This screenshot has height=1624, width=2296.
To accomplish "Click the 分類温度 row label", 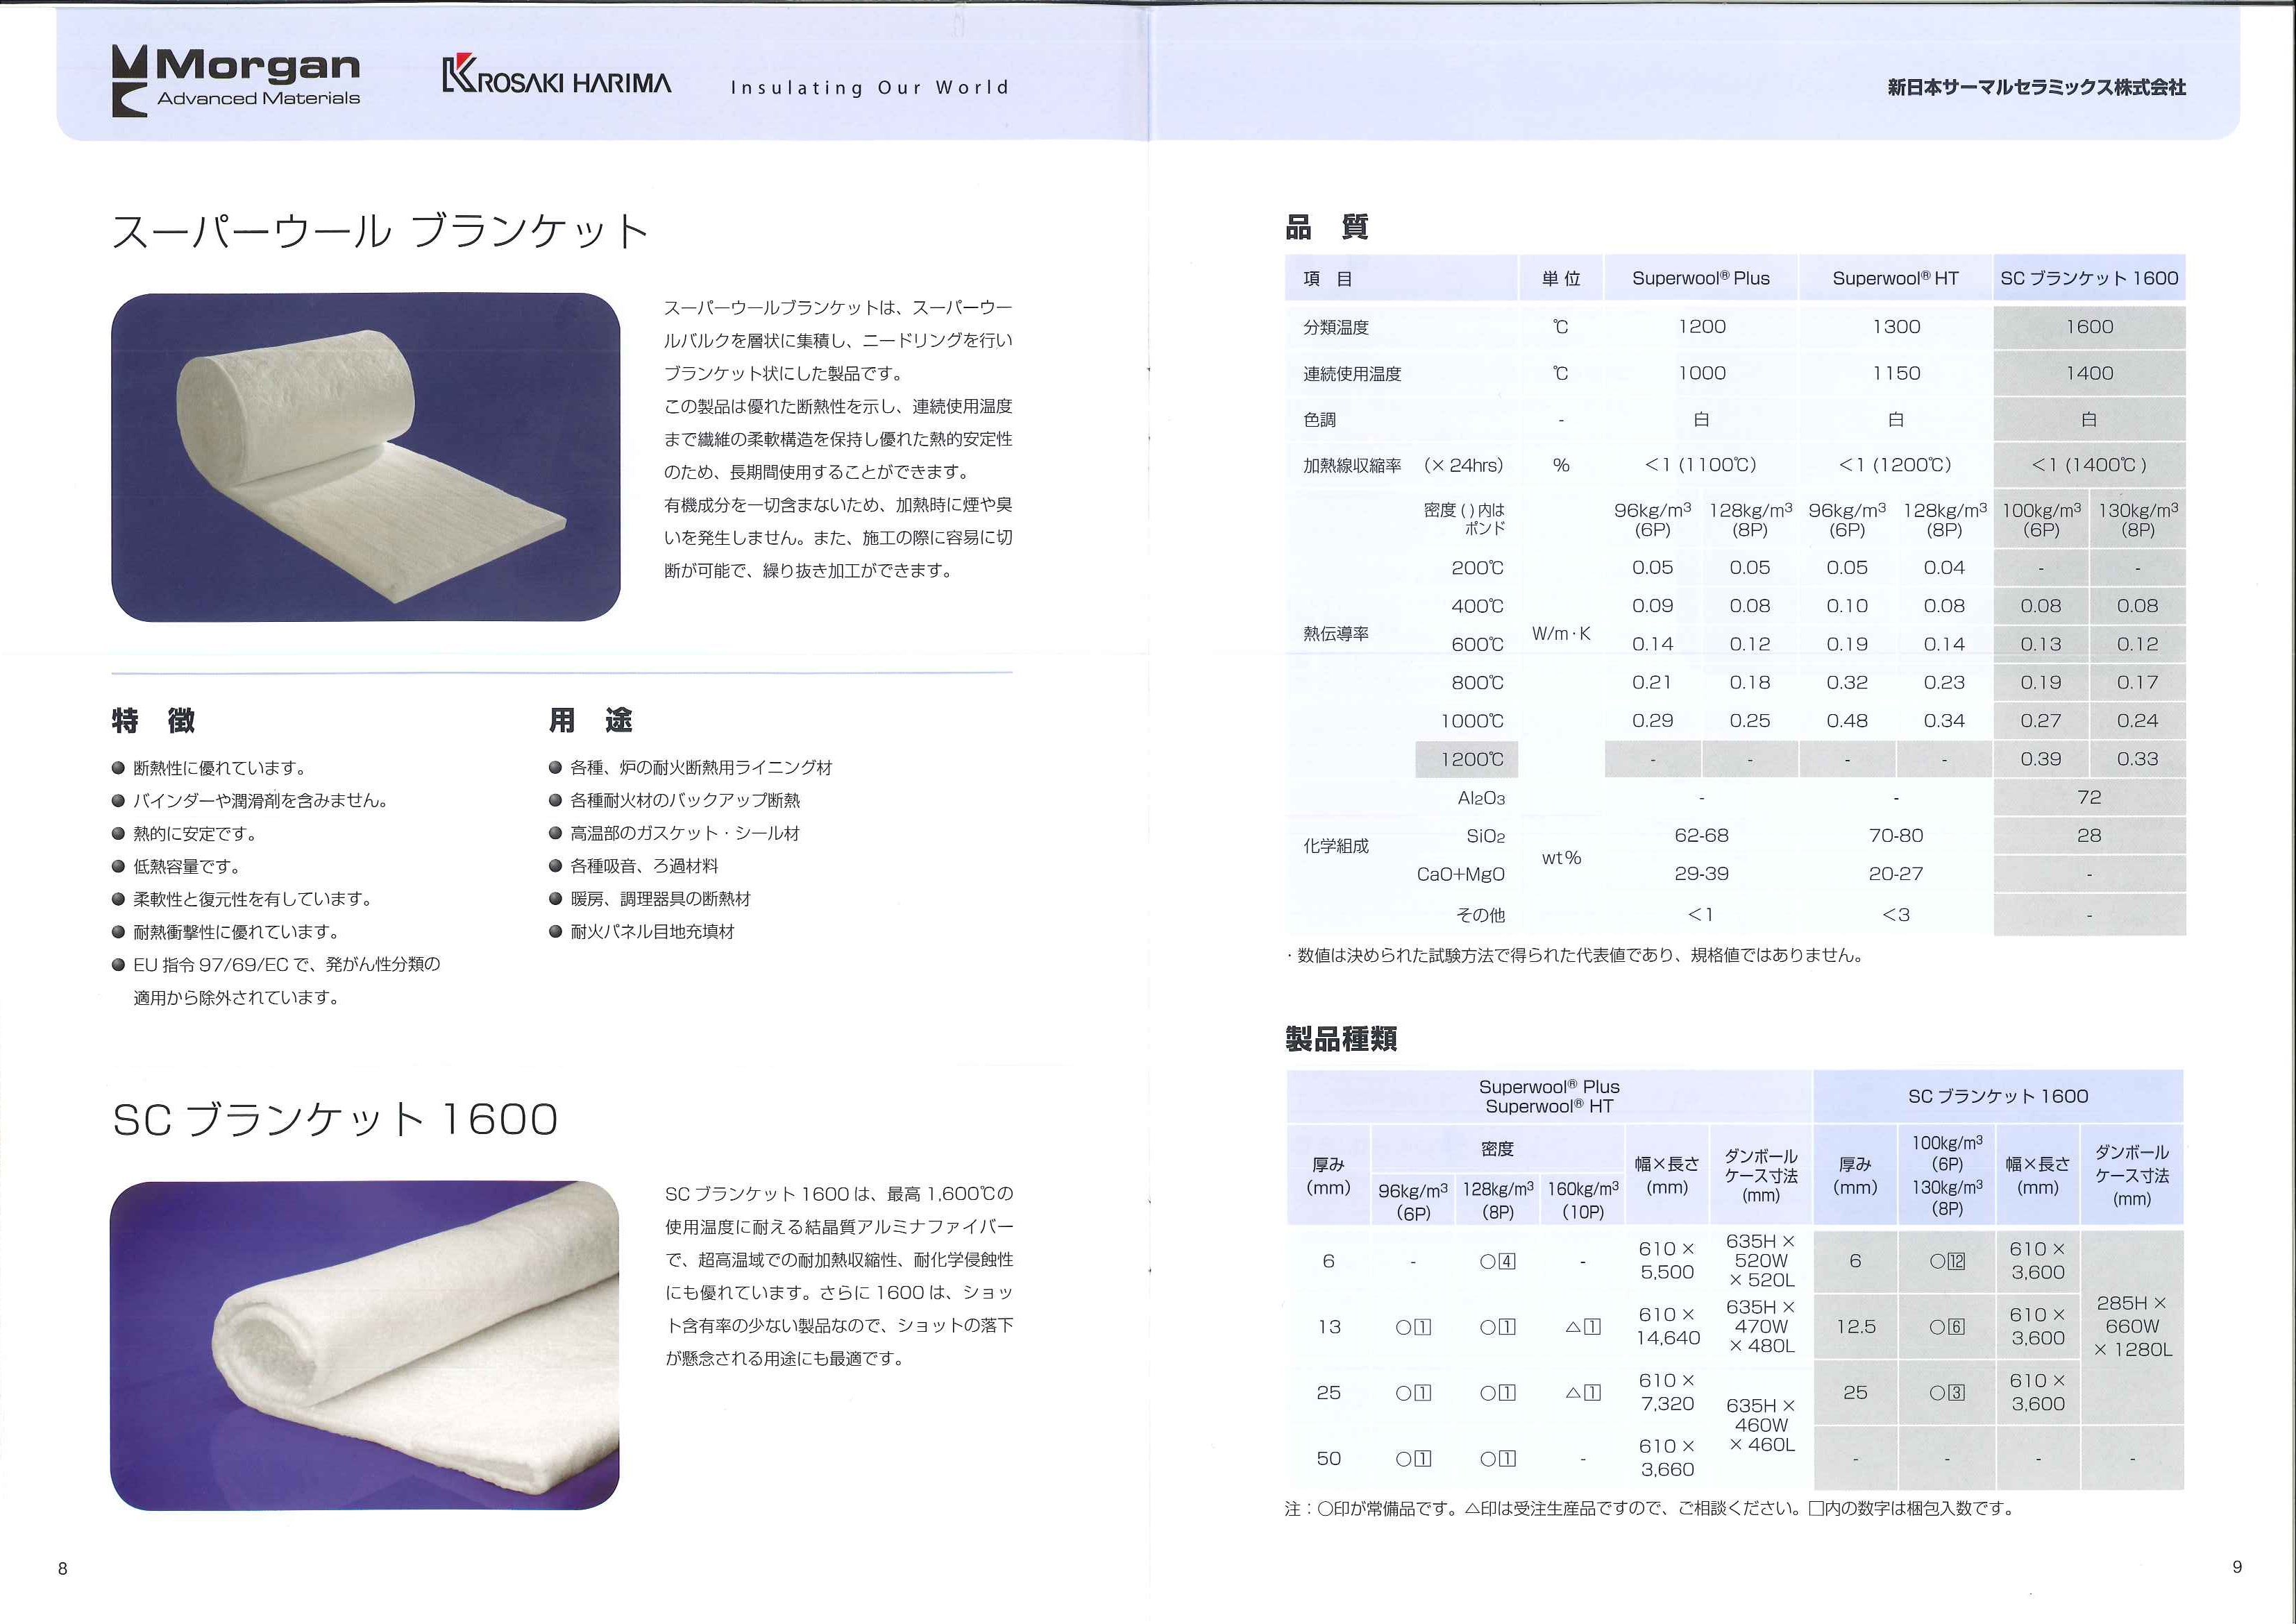I will tap(1336, 328).
